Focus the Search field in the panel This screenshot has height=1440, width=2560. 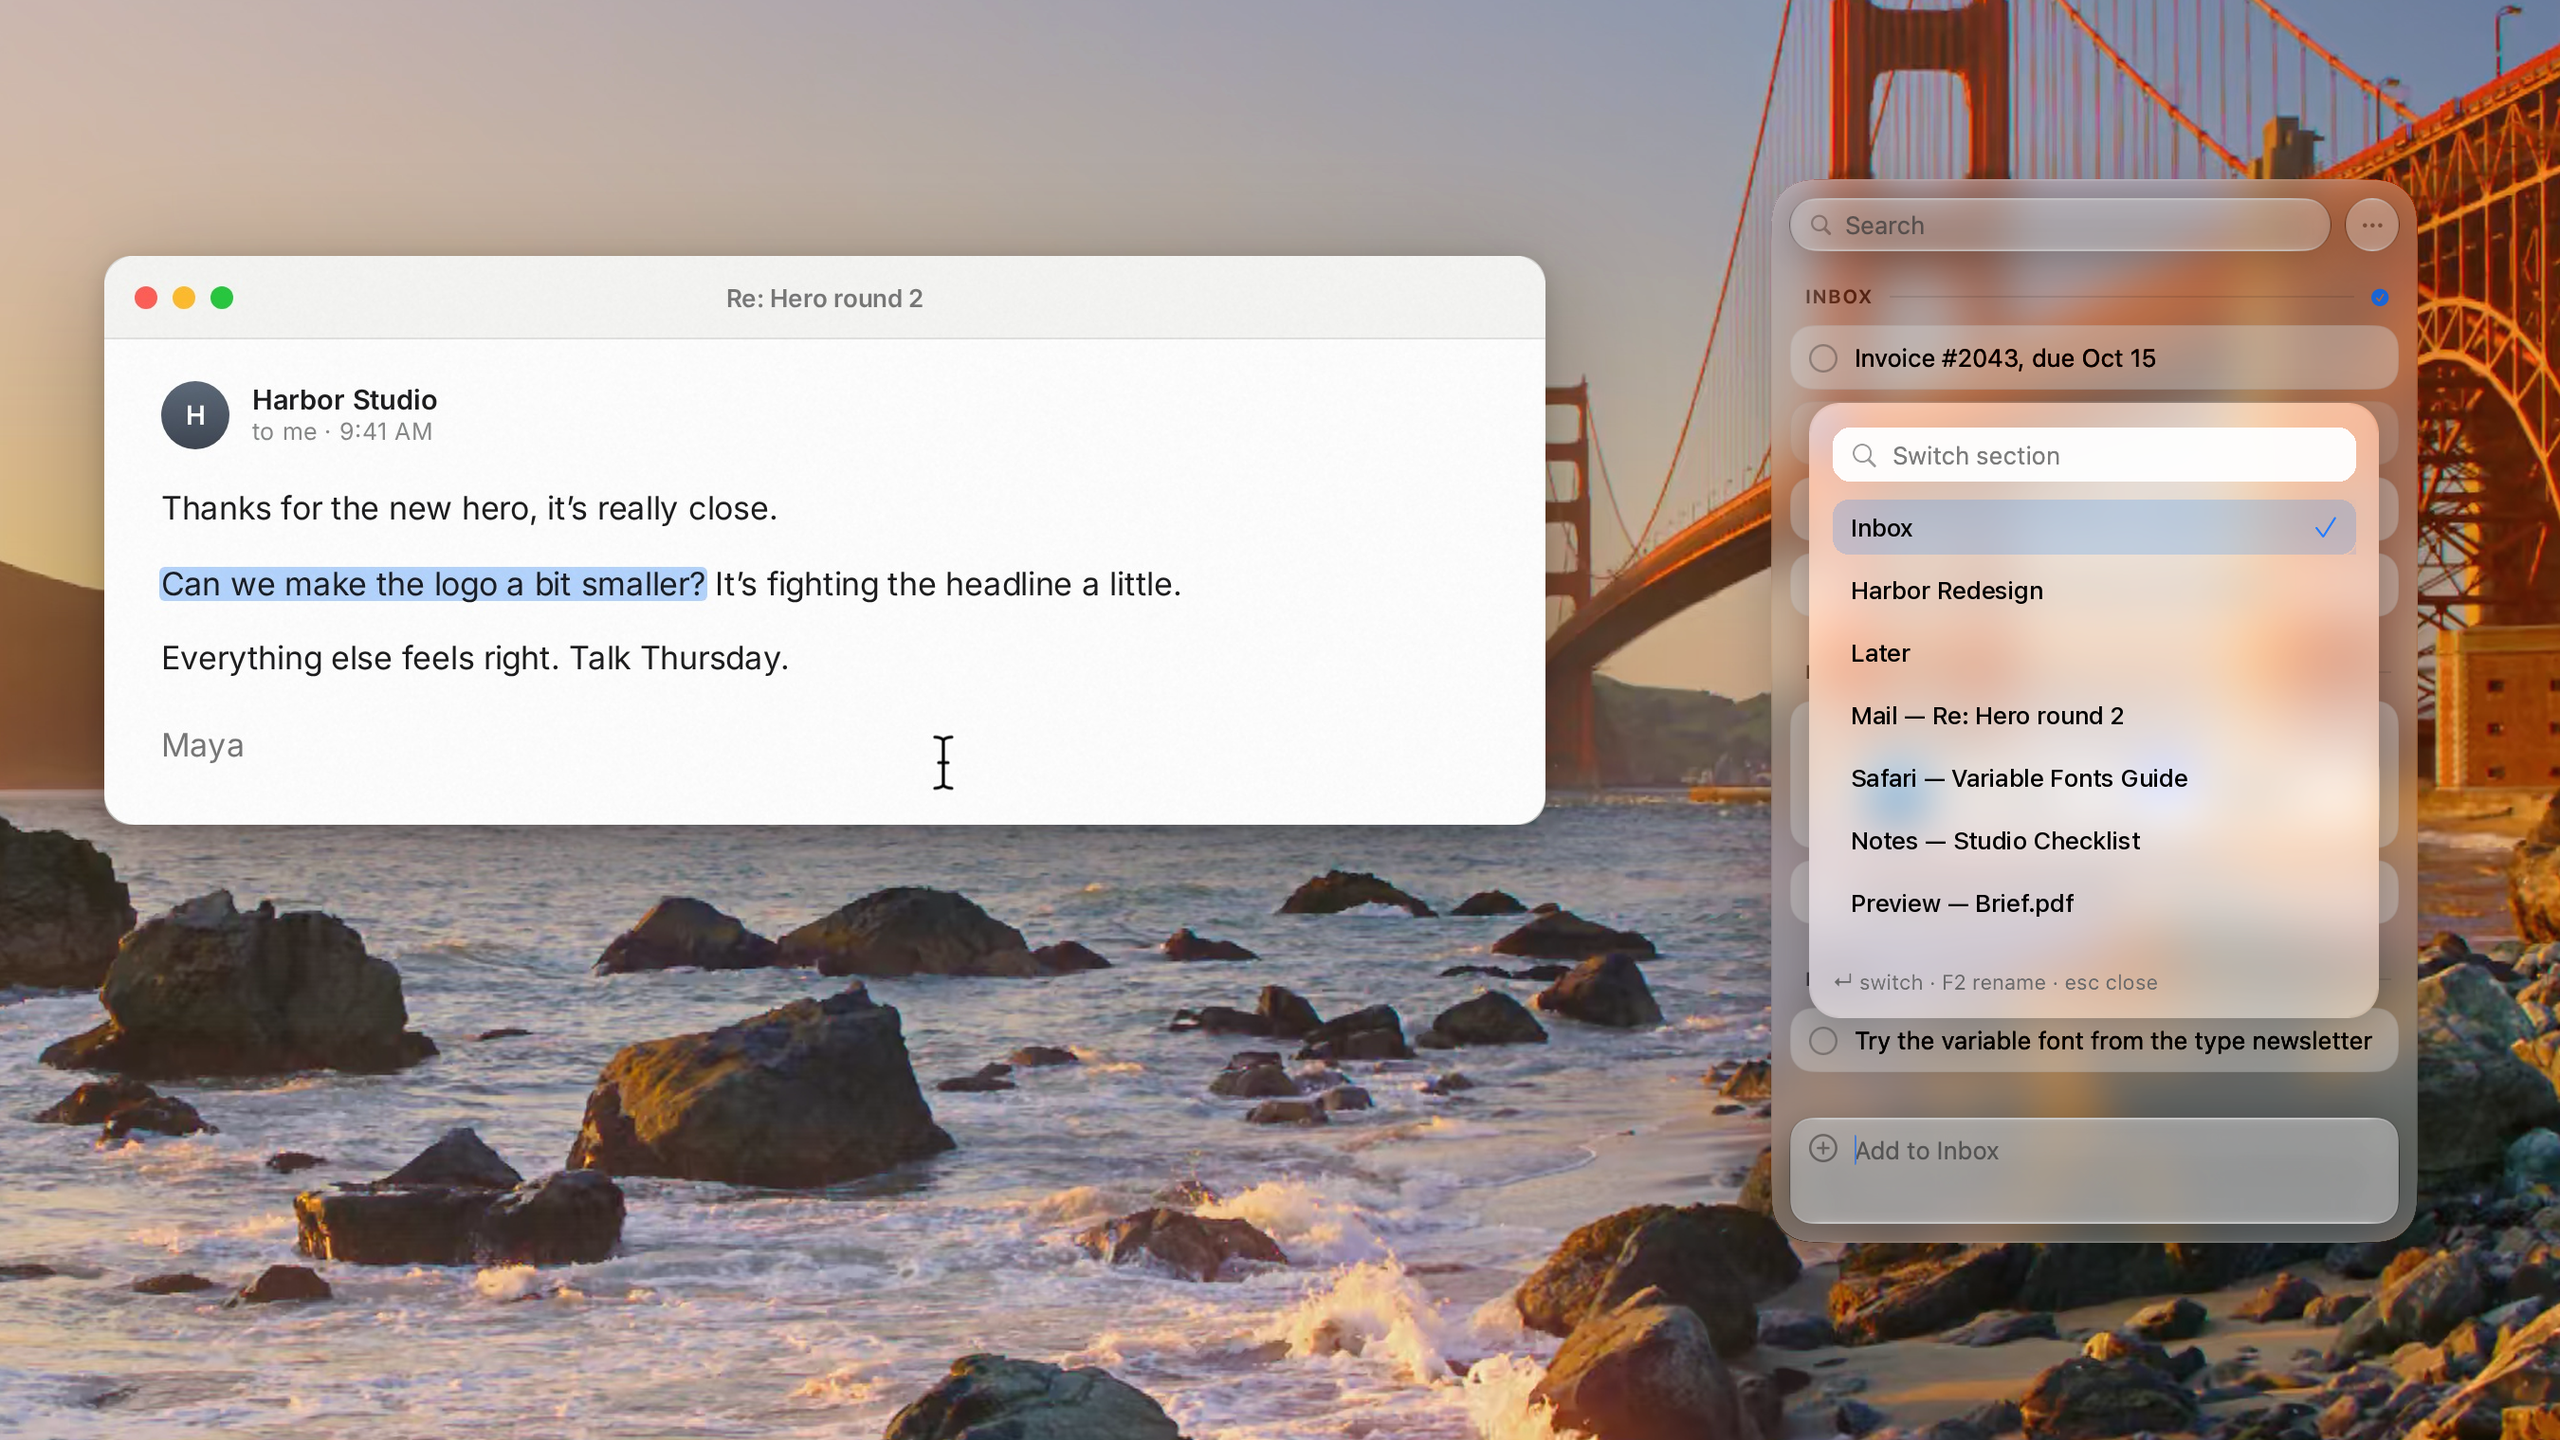(2060, 225)
